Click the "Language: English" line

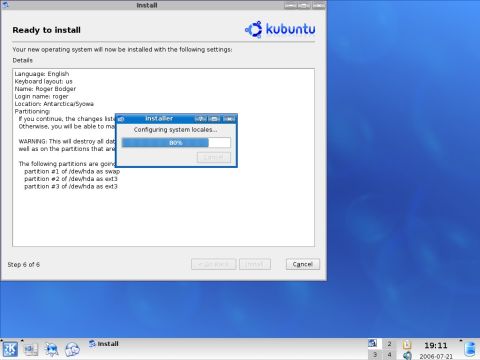42,74
